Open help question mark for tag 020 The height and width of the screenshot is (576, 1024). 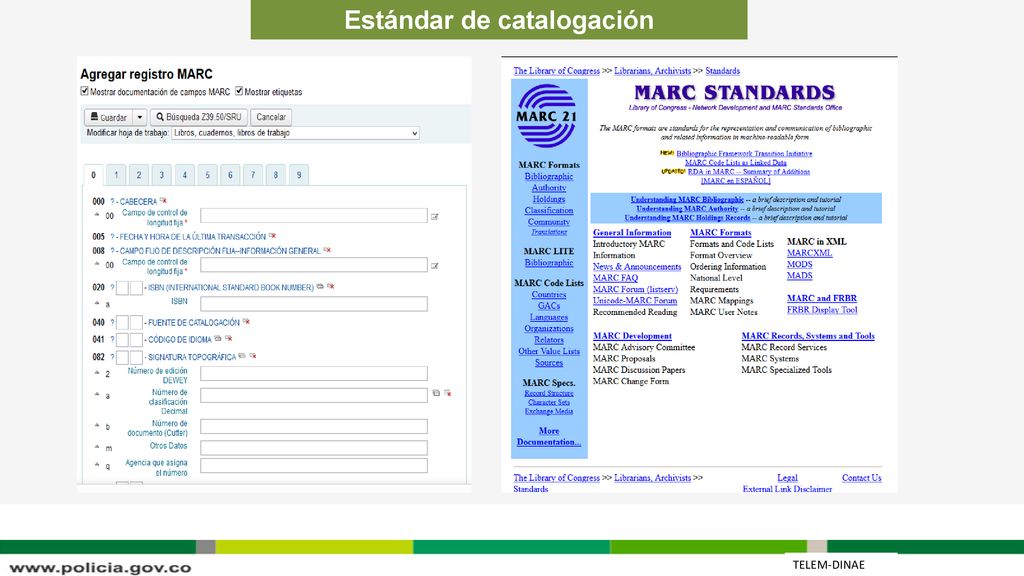point(112,287)
